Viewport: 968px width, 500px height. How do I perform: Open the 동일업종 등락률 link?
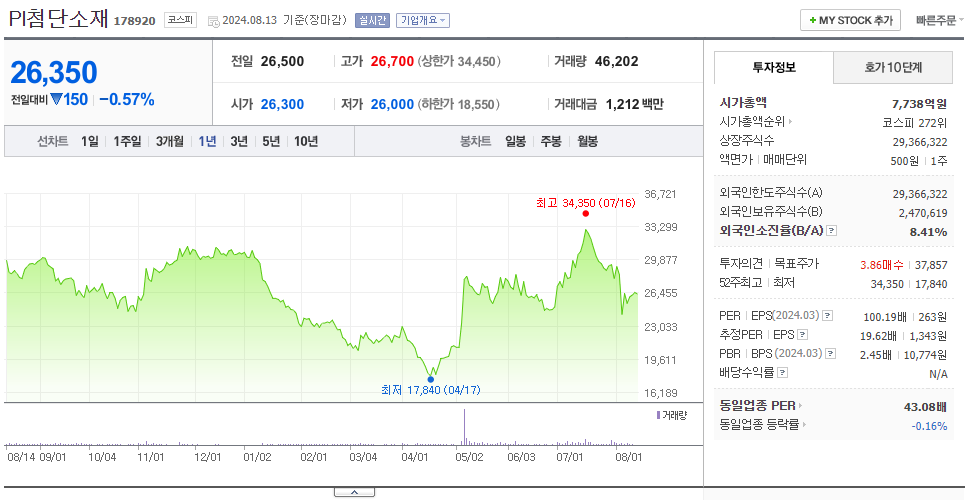pos(763,425)
